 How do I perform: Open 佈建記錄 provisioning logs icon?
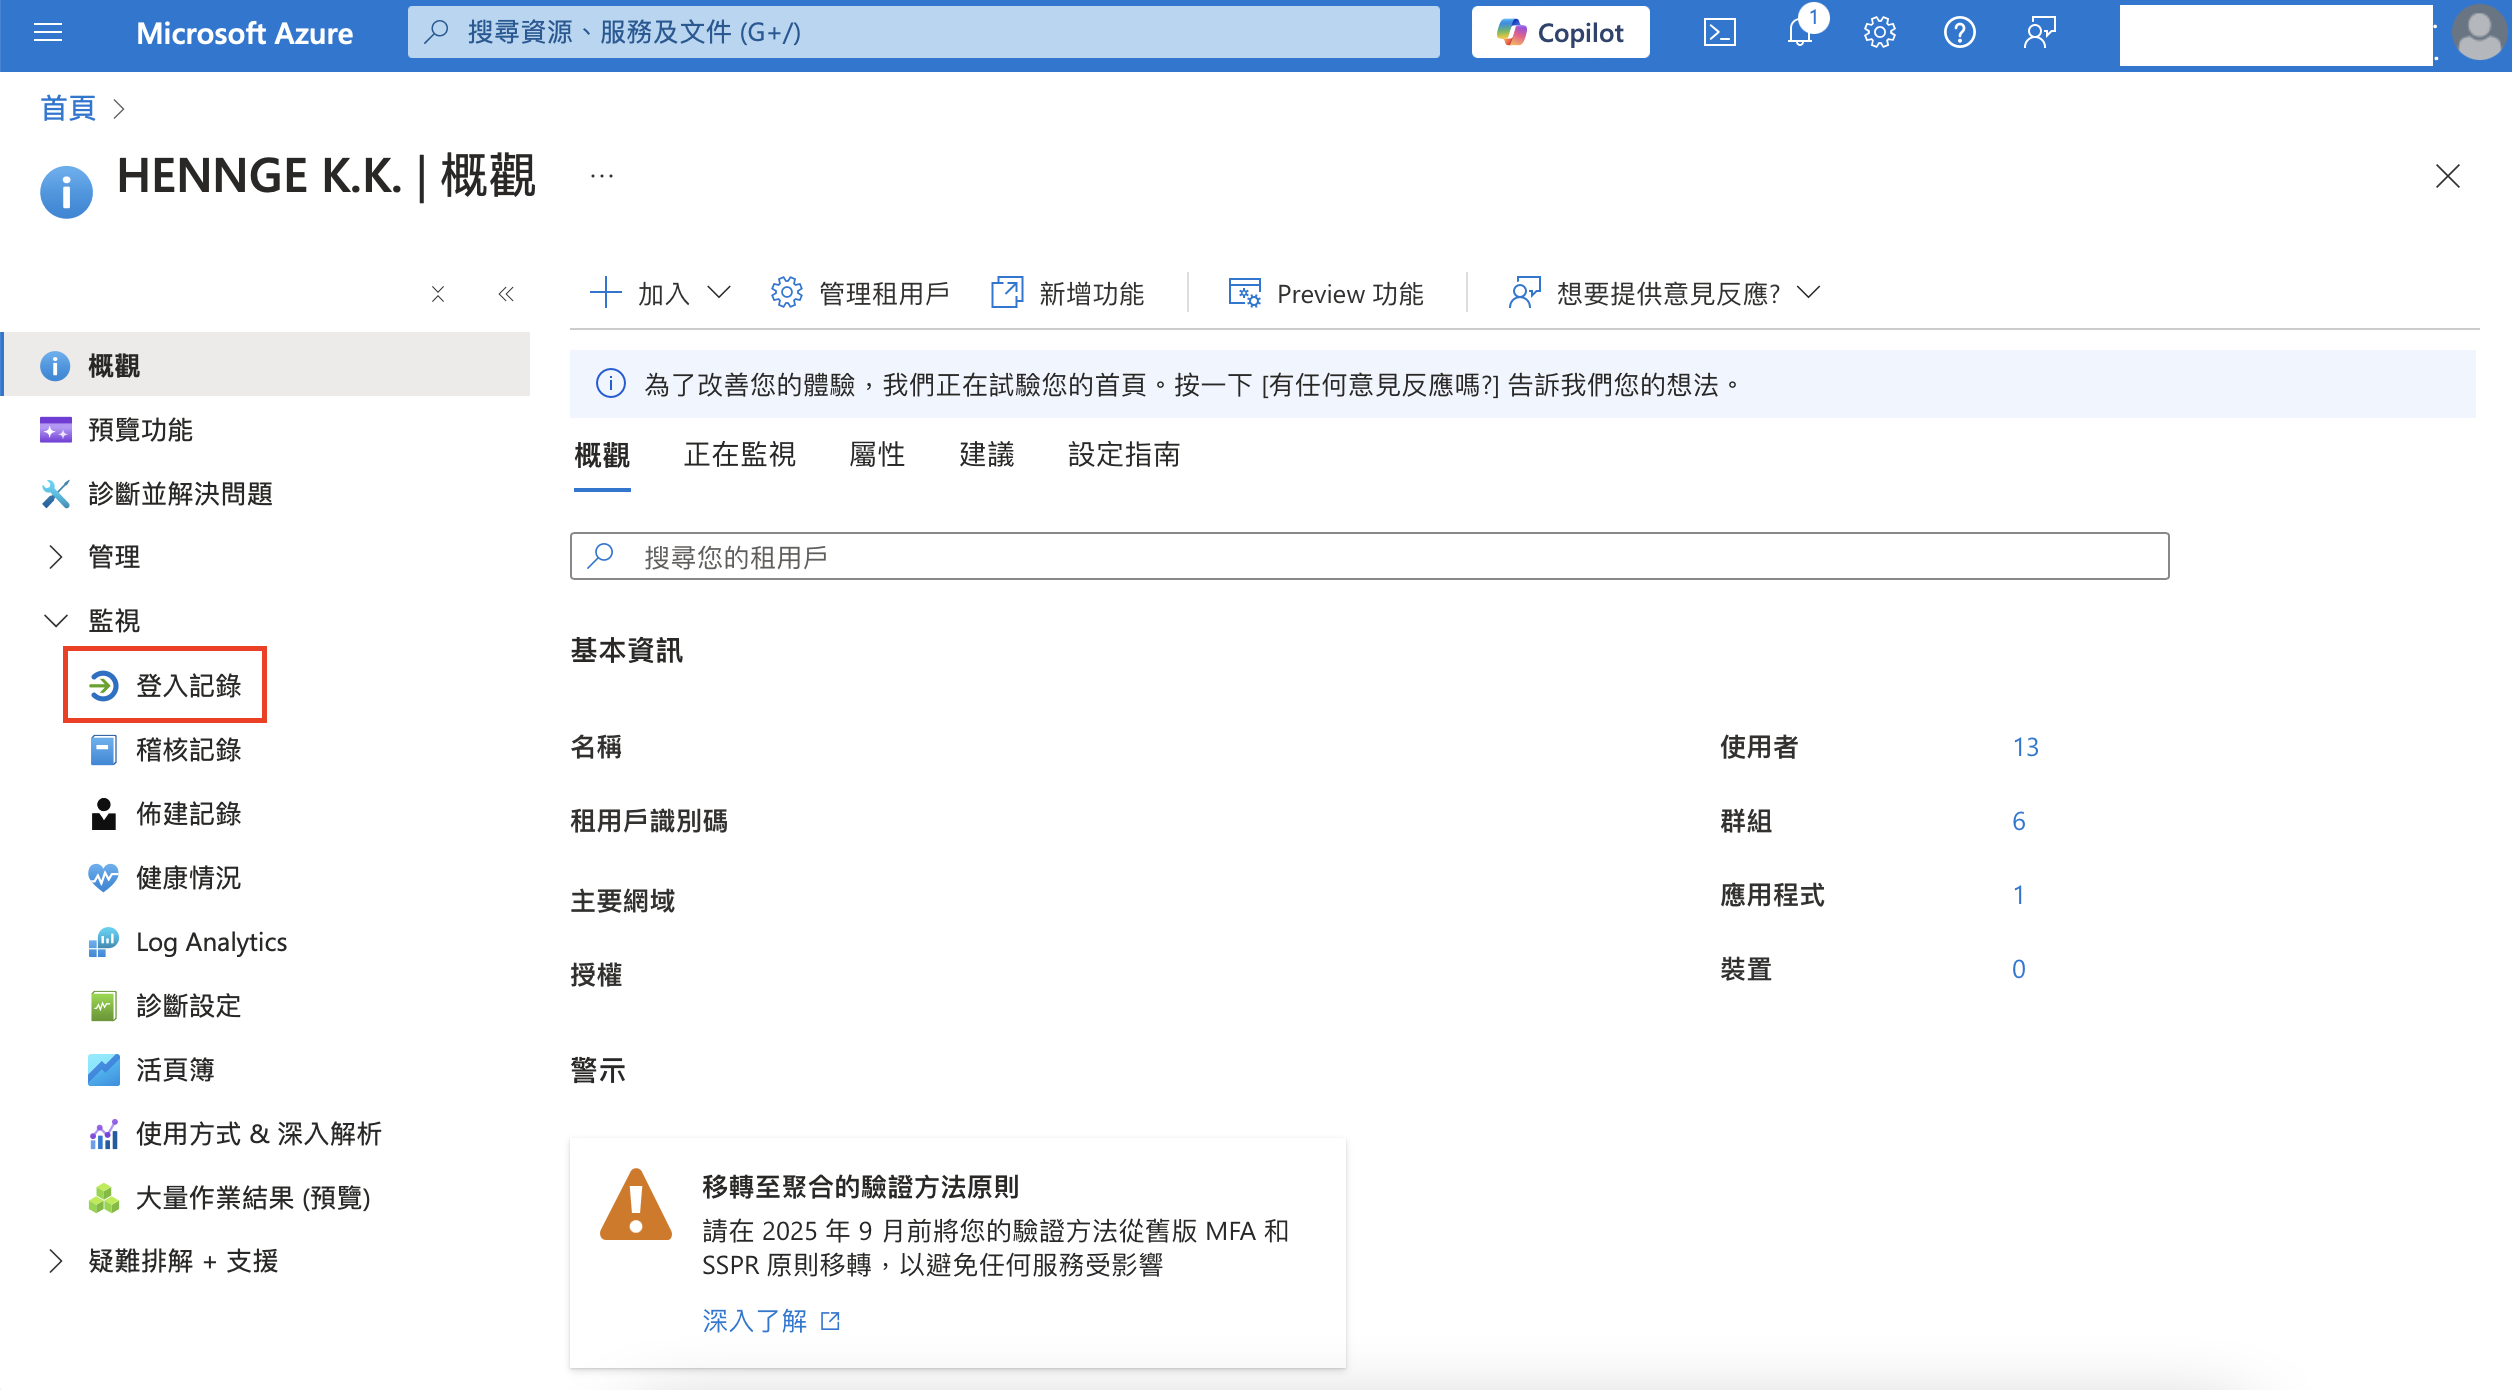103,814
